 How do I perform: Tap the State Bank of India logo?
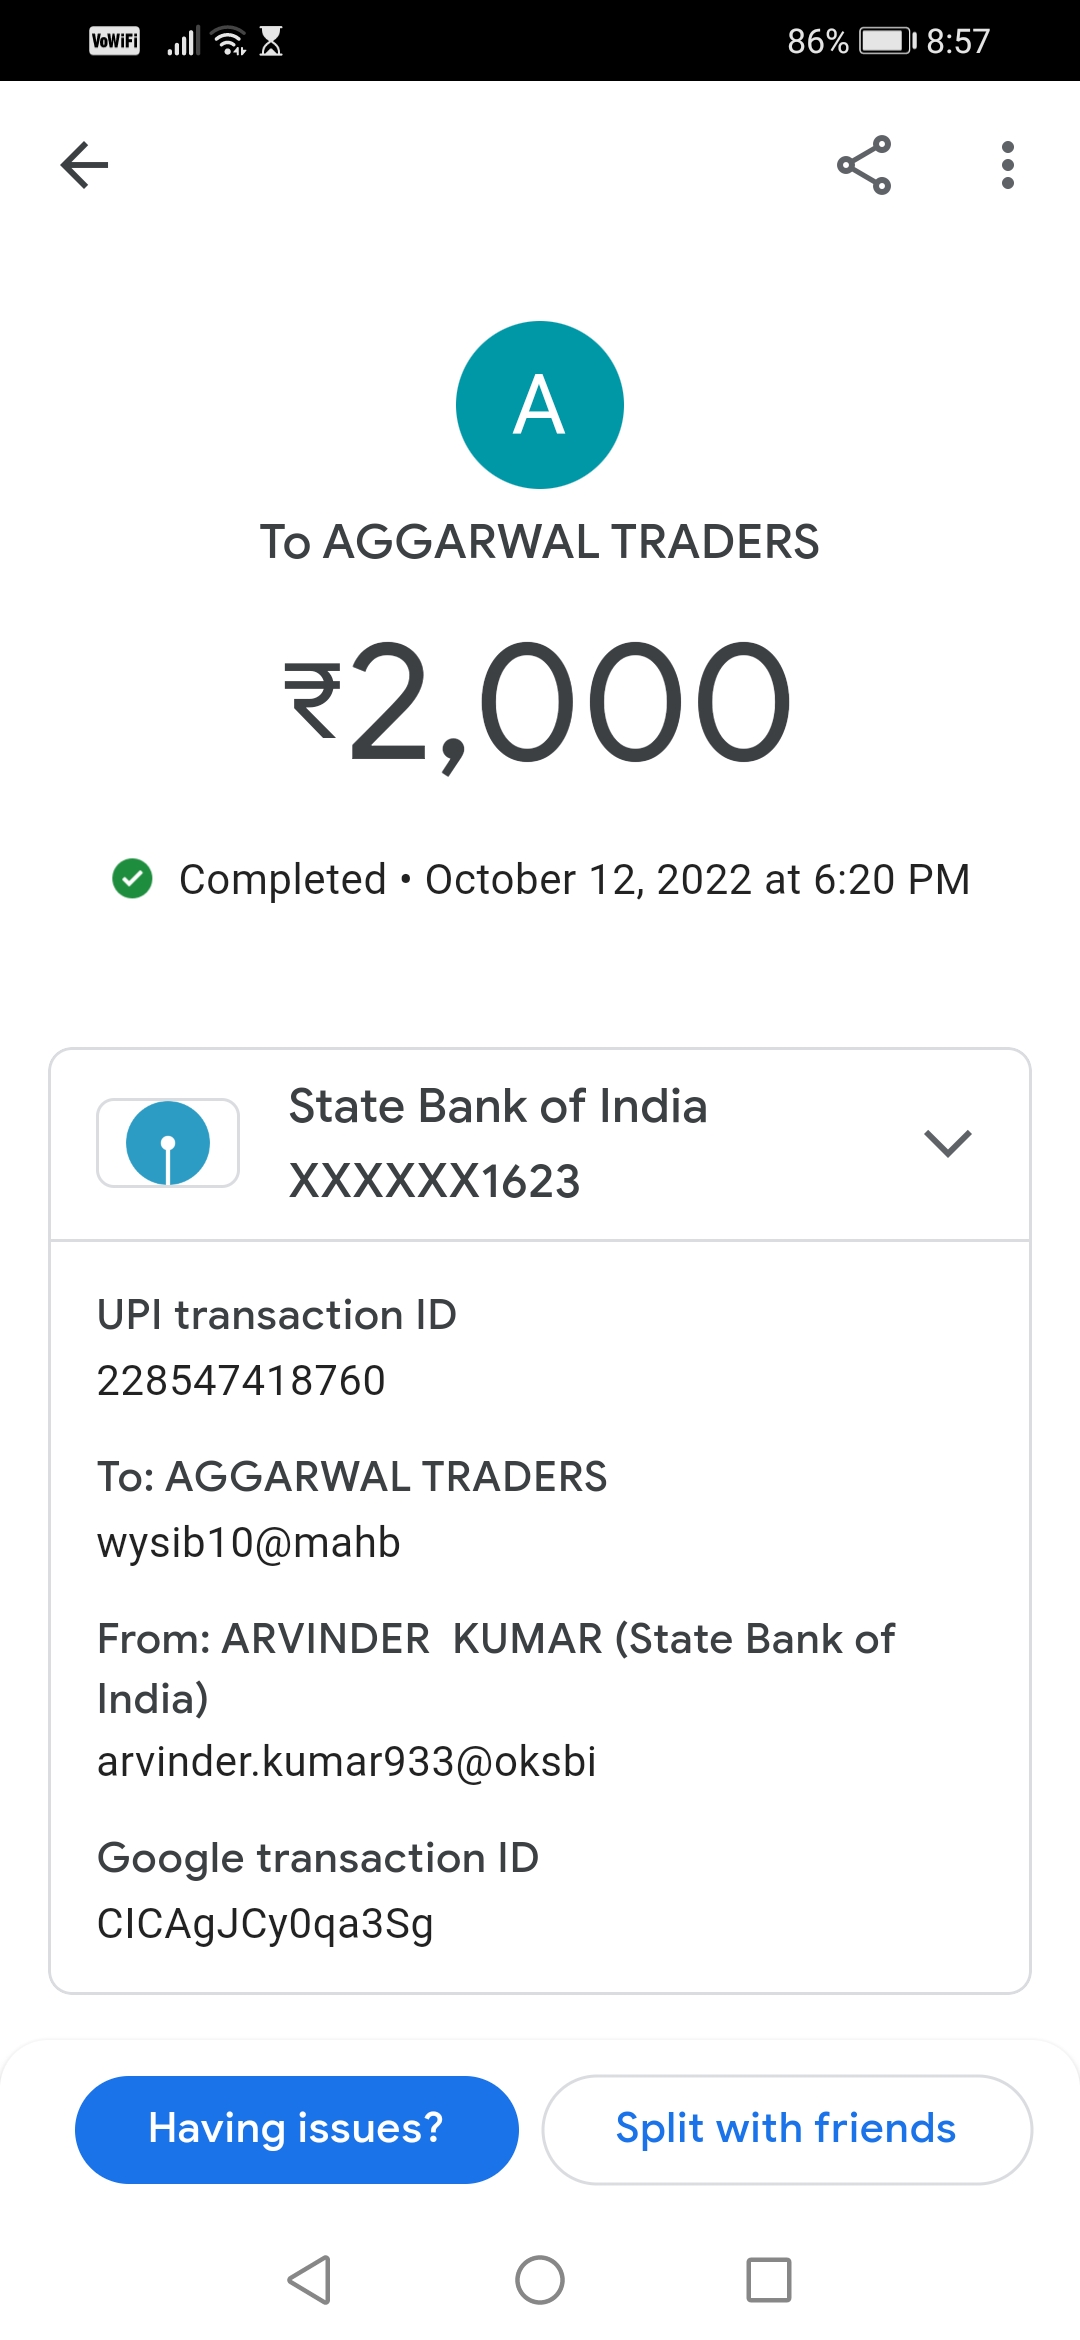tap(168, 1143)
